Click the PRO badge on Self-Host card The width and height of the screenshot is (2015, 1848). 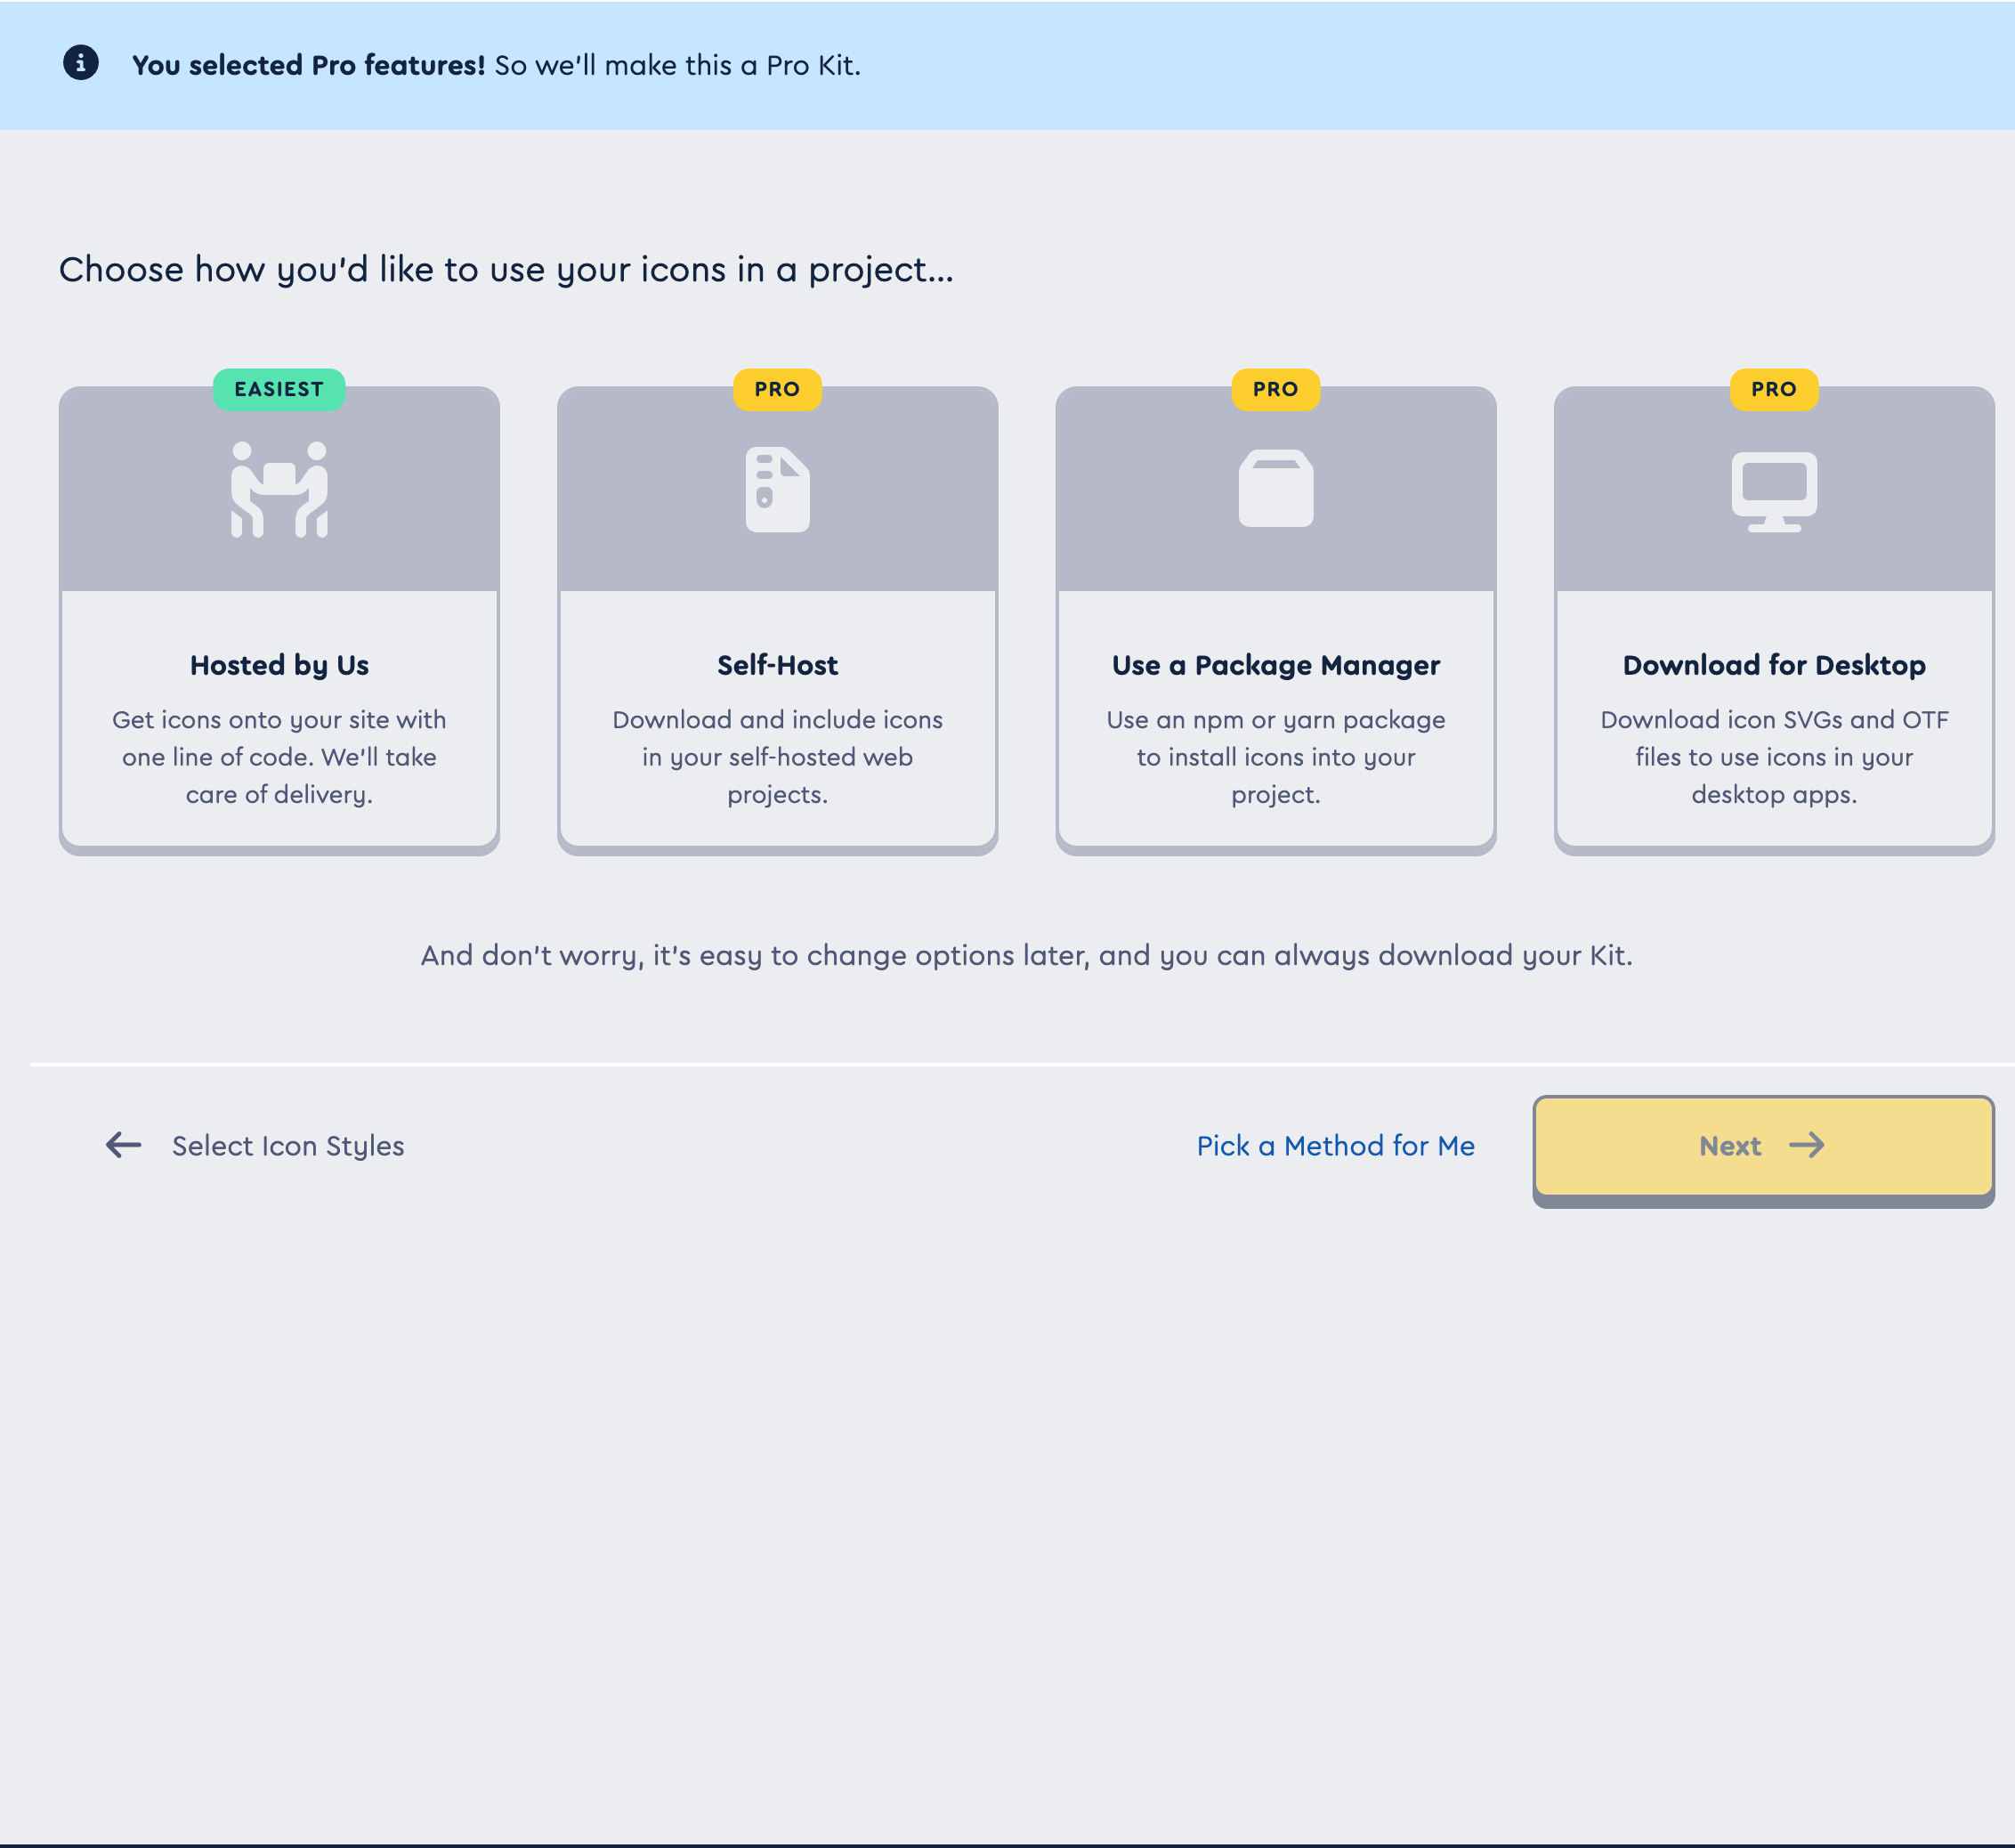[777, 389]
